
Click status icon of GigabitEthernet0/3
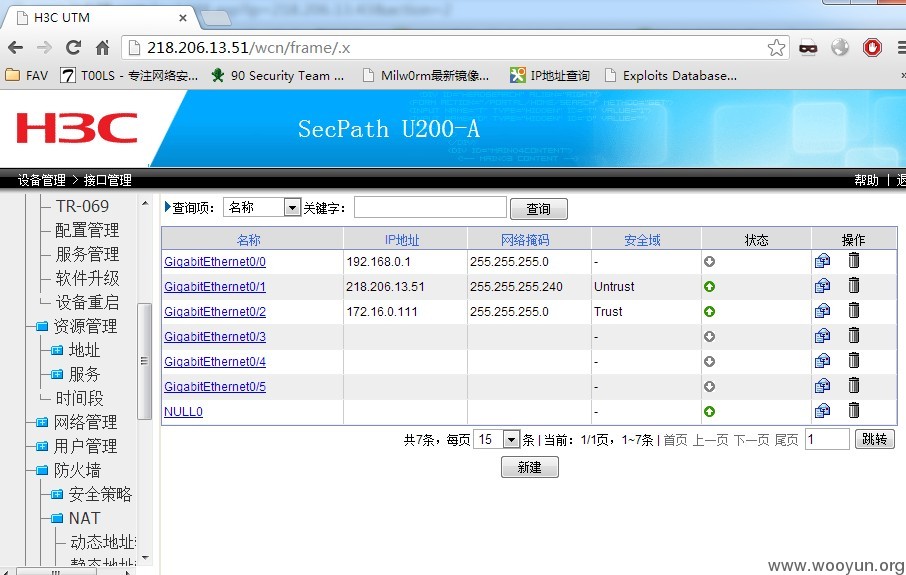(710, 336)
